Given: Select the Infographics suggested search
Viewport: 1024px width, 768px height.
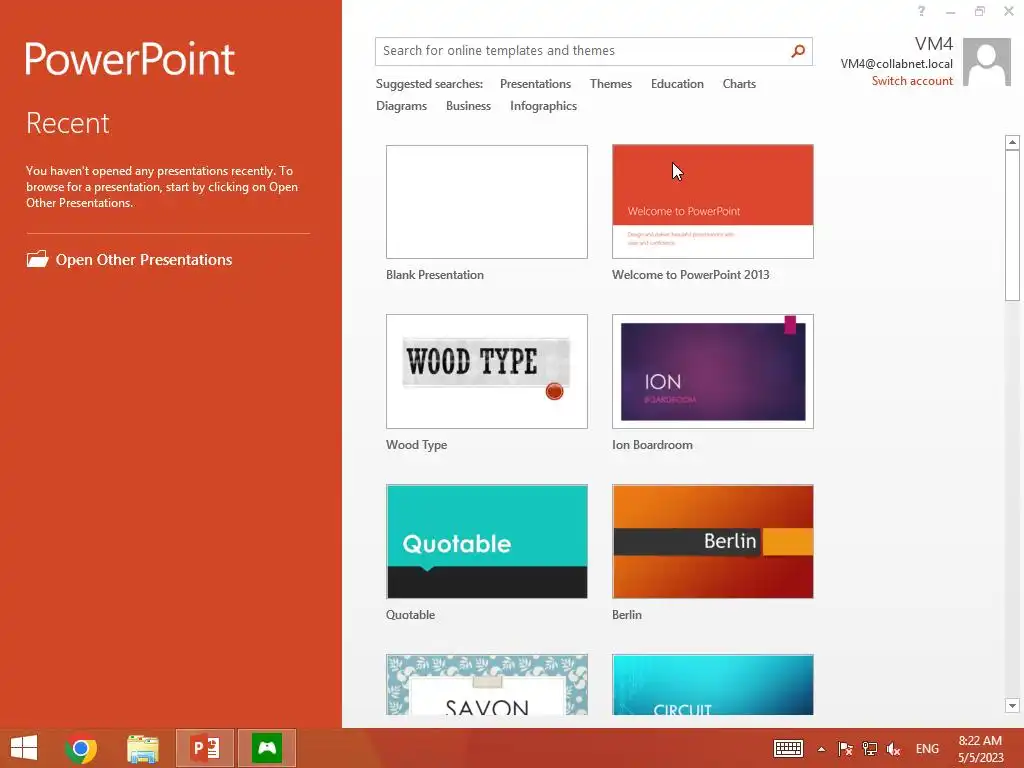Looking at the screenshot, I should 543,106.
